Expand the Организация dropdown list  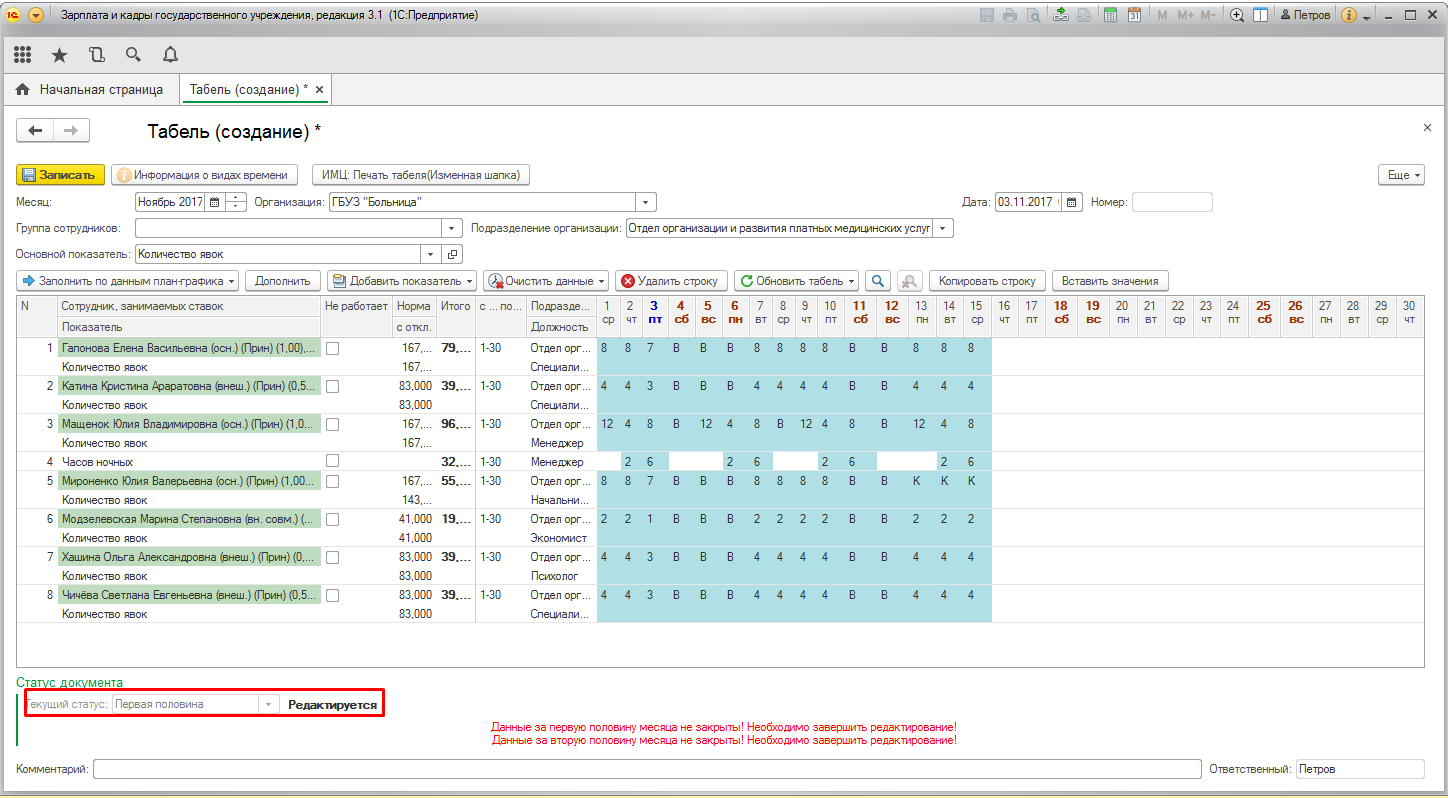646,202
